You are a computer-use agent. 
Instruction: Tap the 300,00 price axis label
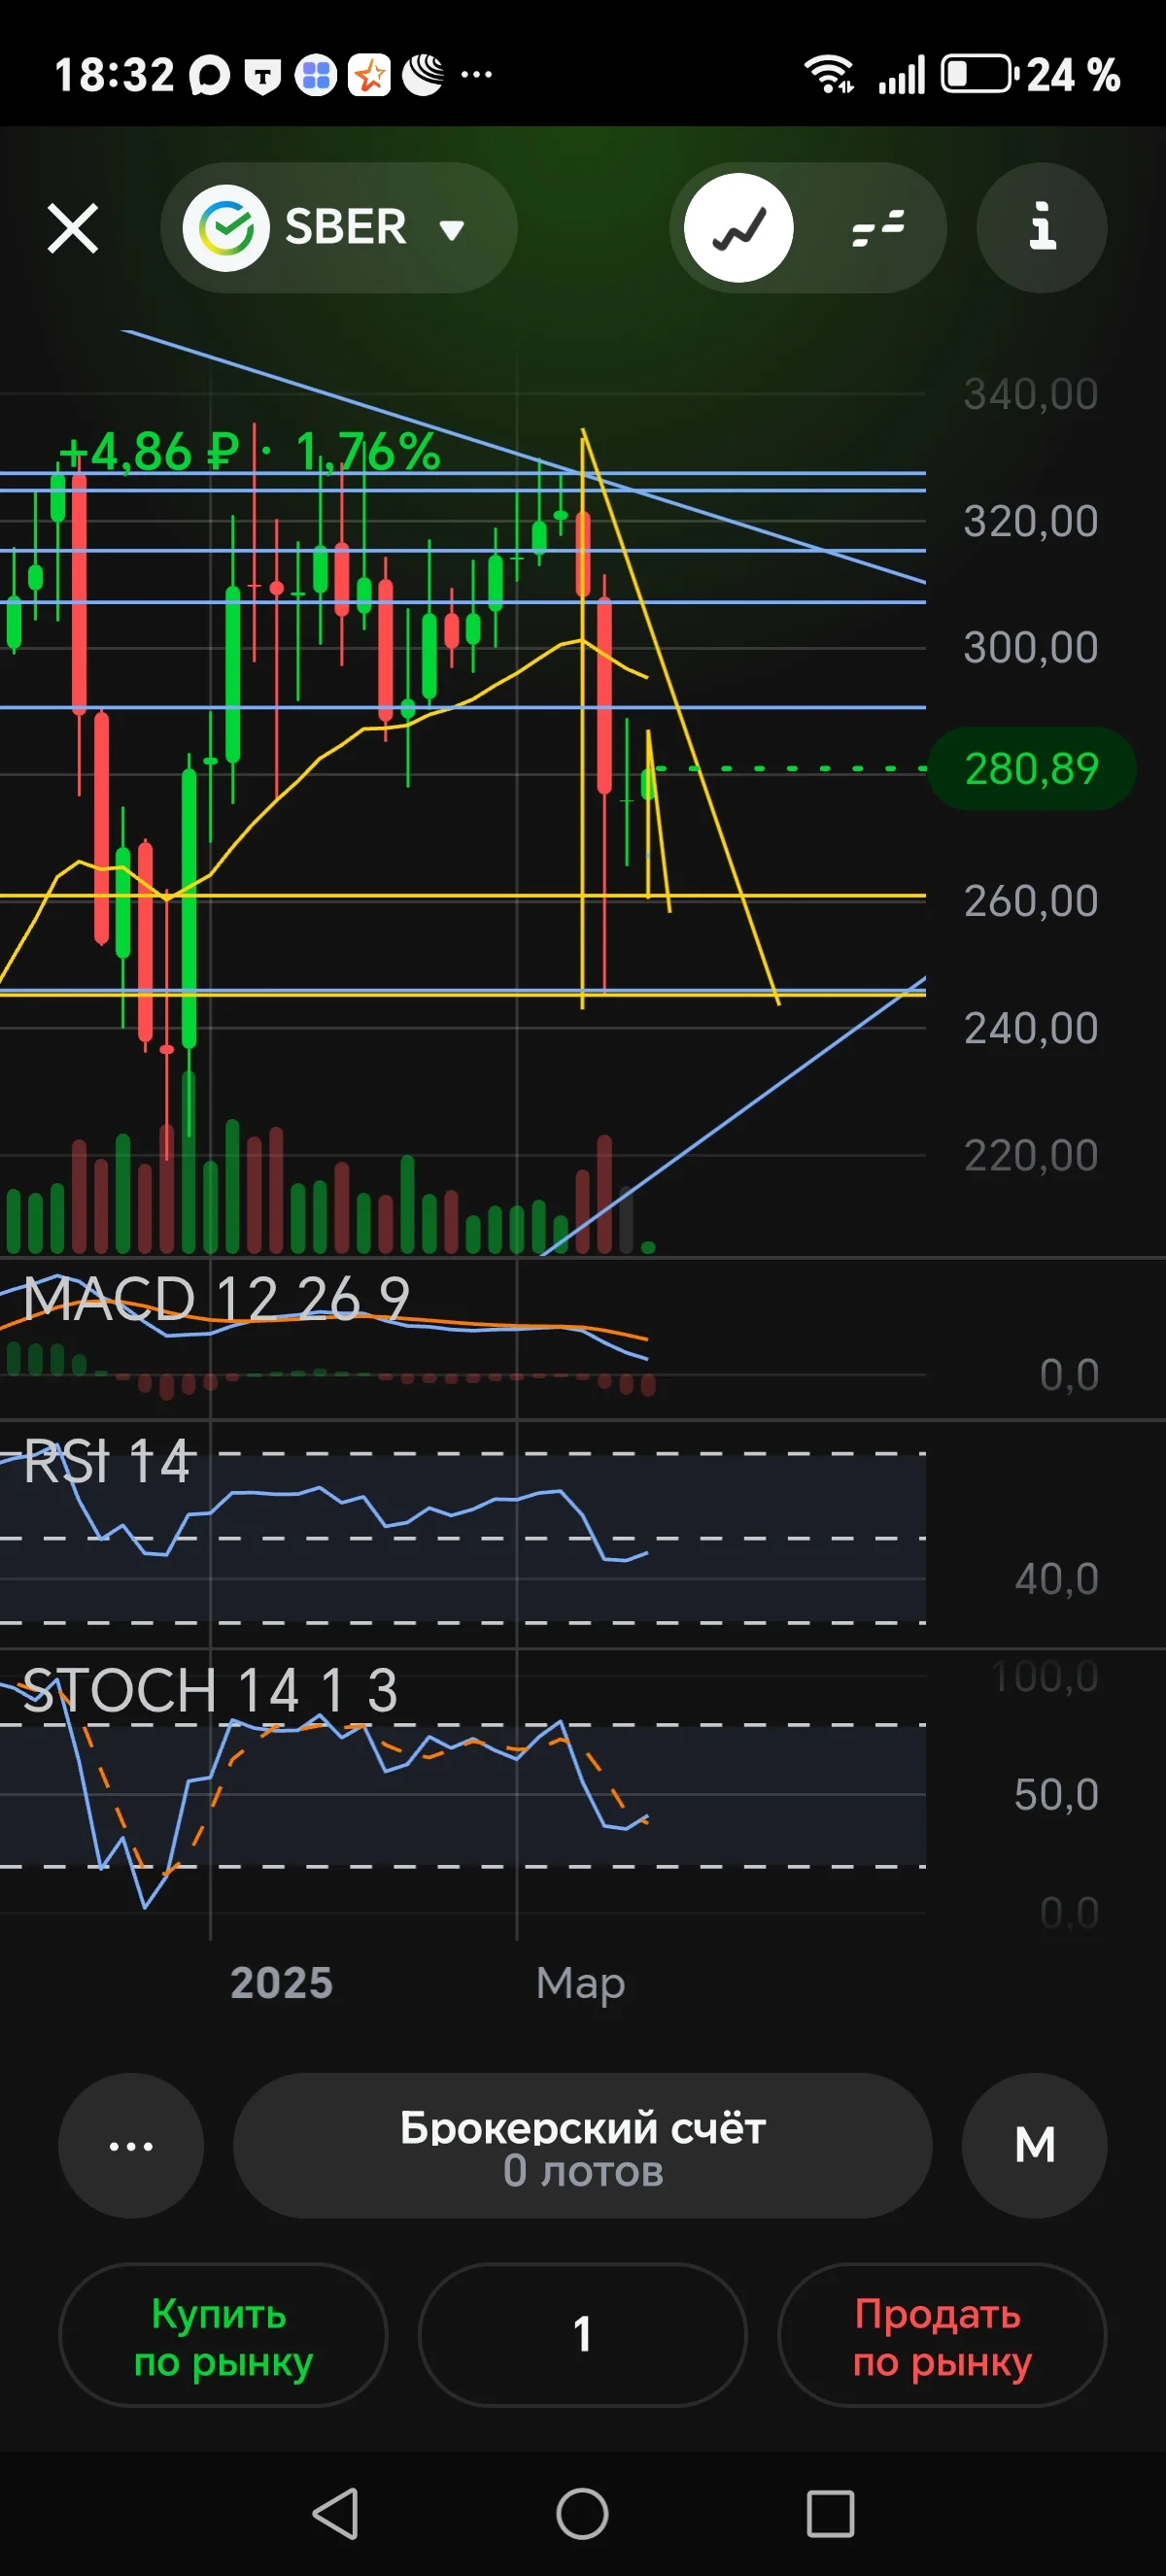pos(1031,648)
